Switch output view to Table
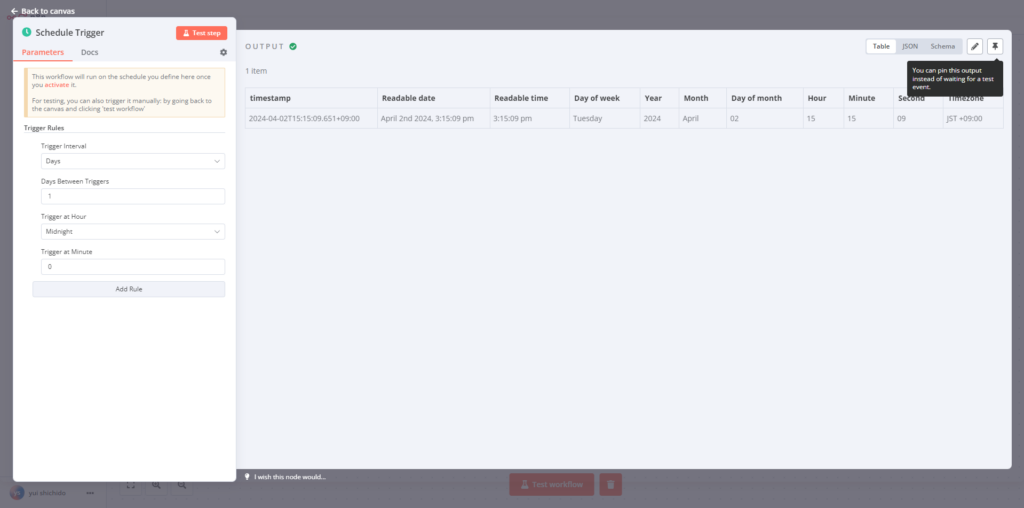Screen dimensions: 1024x508 (x=881, y=46)
